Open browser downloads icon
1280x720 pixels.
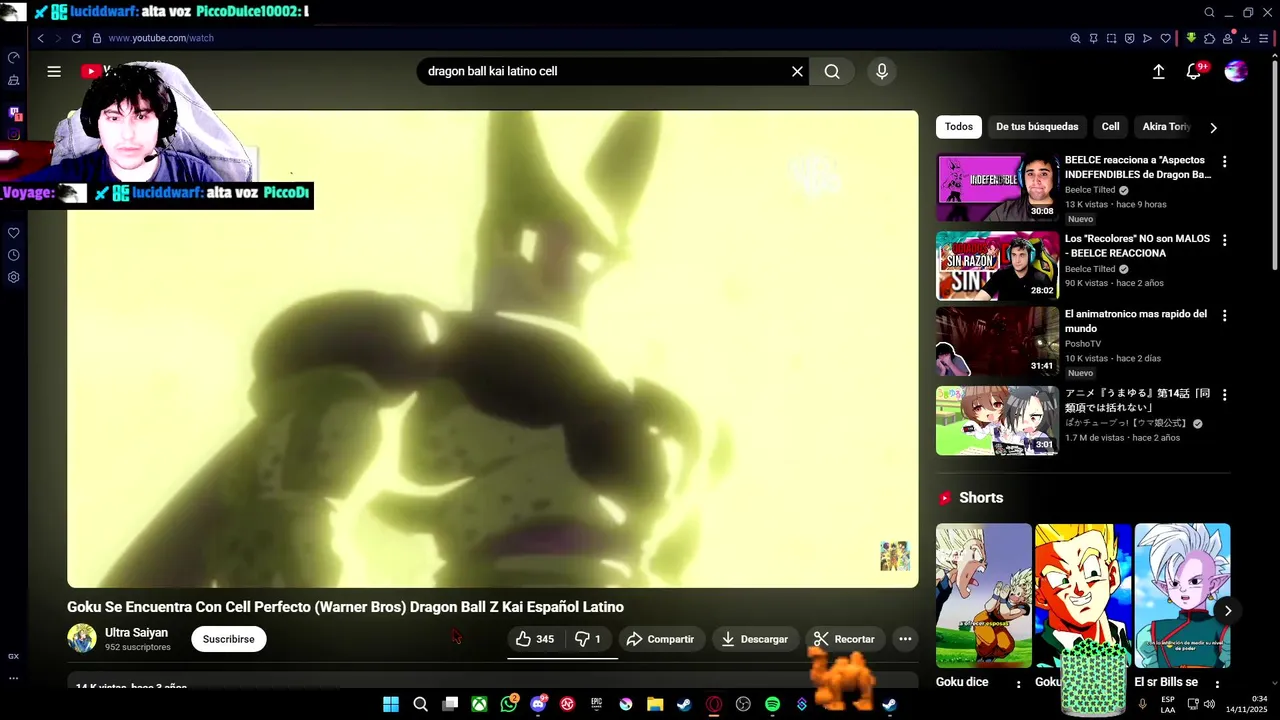1245,38
